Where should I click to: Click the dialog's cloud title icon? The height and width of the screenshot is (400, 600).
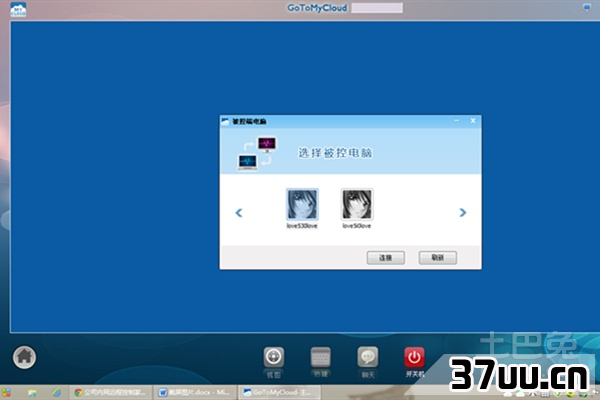pos(225,121)
